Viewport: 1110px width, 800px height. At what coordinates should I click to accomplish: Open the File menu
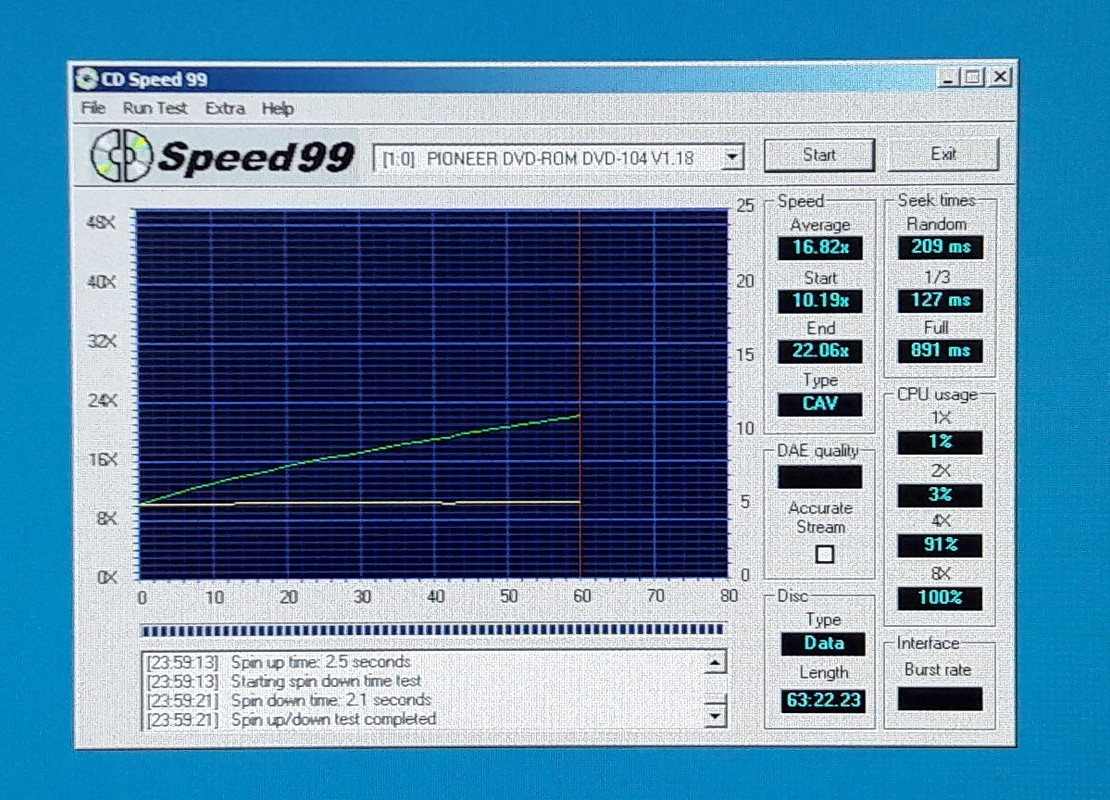coord(93,108)
